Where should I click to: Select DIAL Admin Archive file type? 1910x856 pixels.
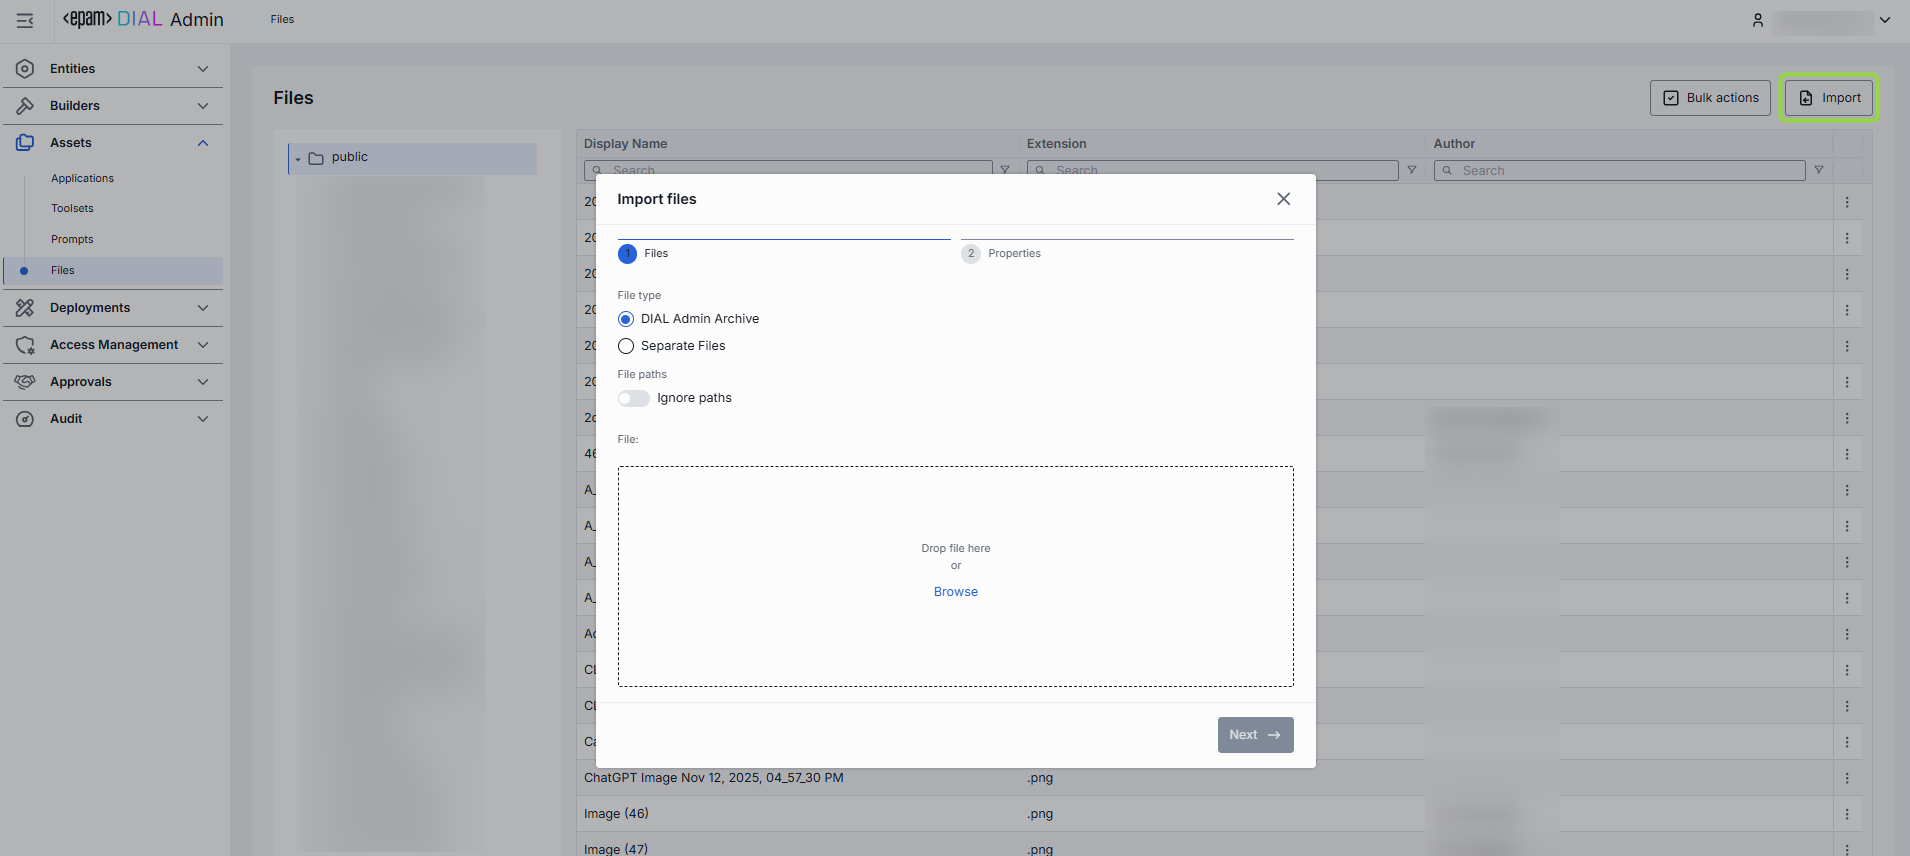pyautogui.click(x=626, y=319)
